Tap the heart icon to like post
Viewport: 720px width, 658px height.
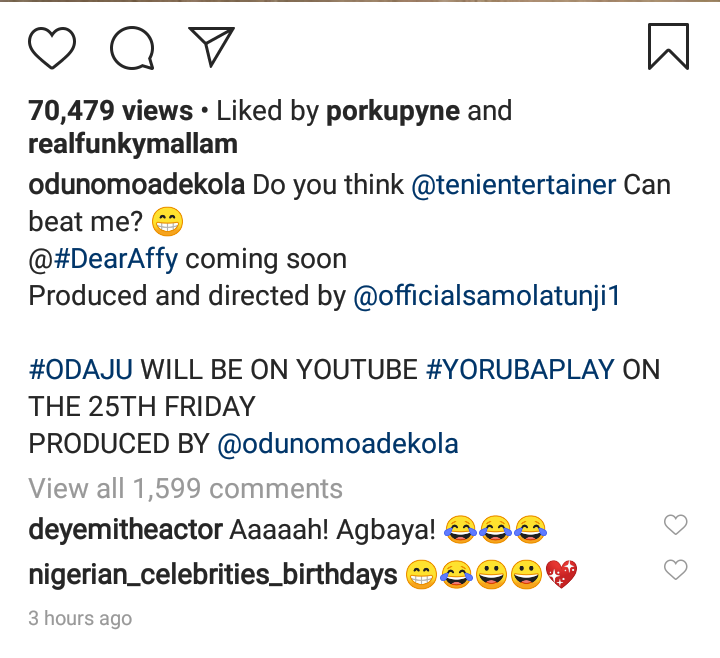click(x=53, y=47)
